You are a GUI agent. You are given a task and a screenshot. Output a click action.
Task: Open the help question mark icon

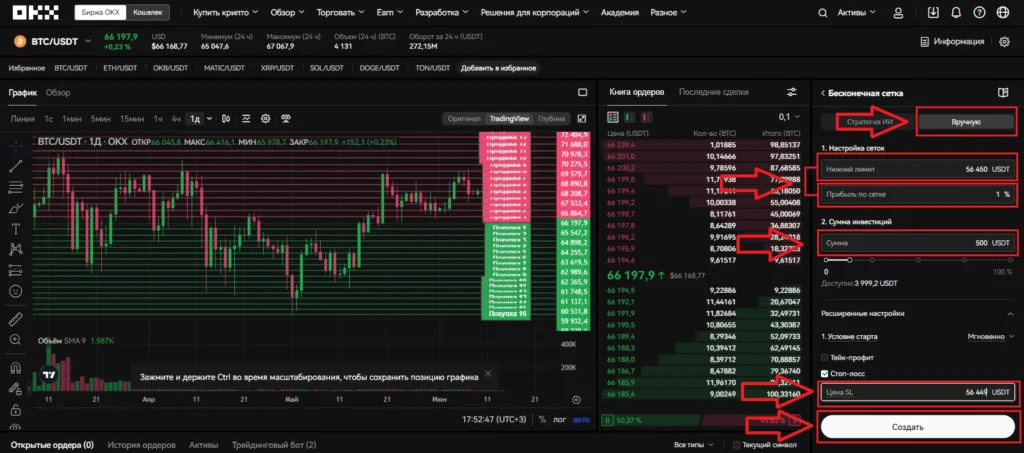click(979, 12)
